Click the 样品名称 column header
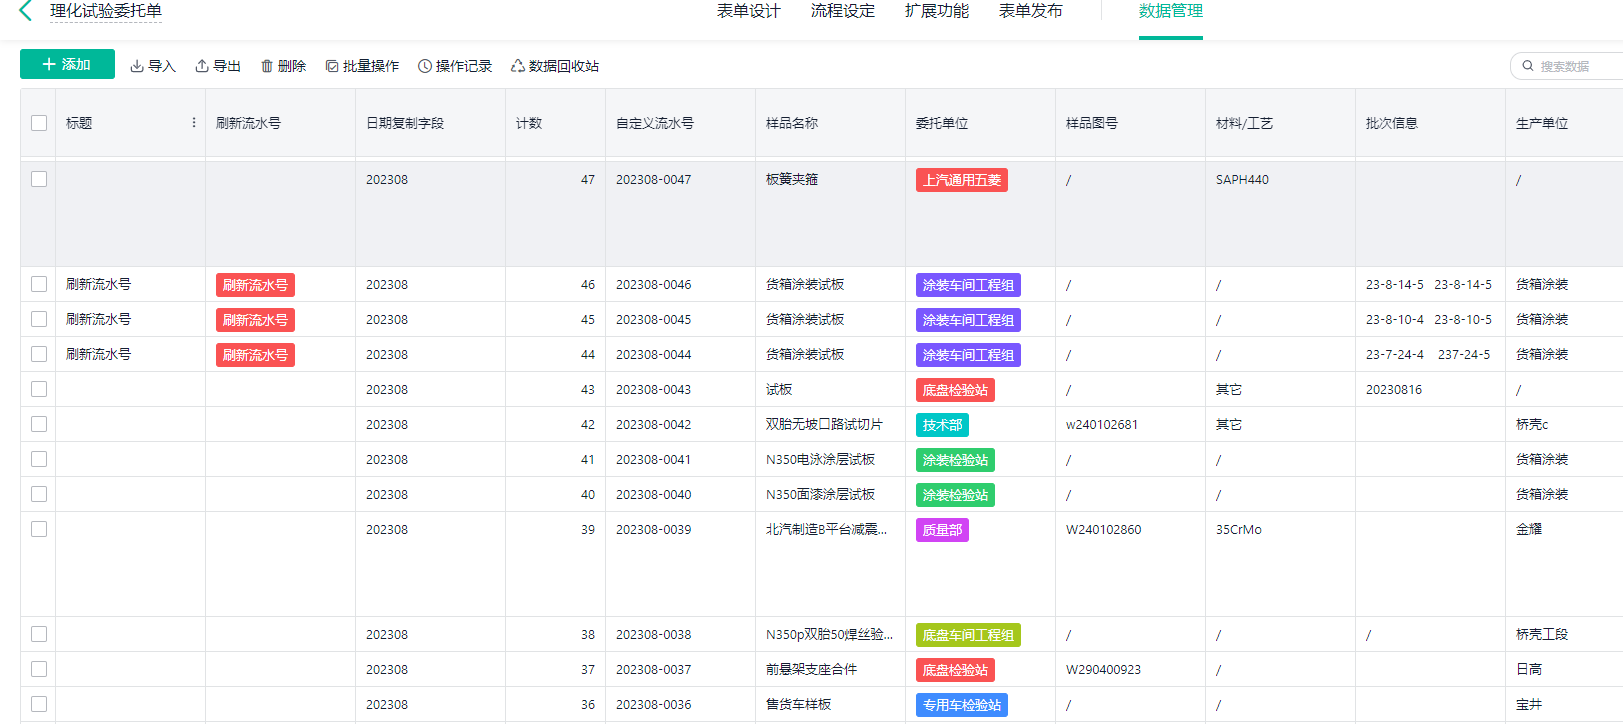 [x=792, y=123]
